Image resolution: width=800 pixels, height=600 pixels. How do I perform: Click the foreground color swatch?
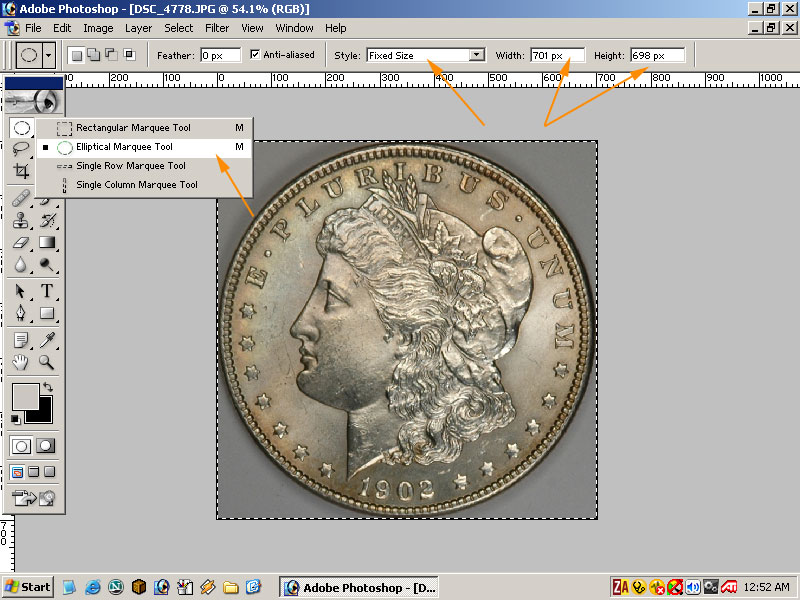click(x=24, y=396)
